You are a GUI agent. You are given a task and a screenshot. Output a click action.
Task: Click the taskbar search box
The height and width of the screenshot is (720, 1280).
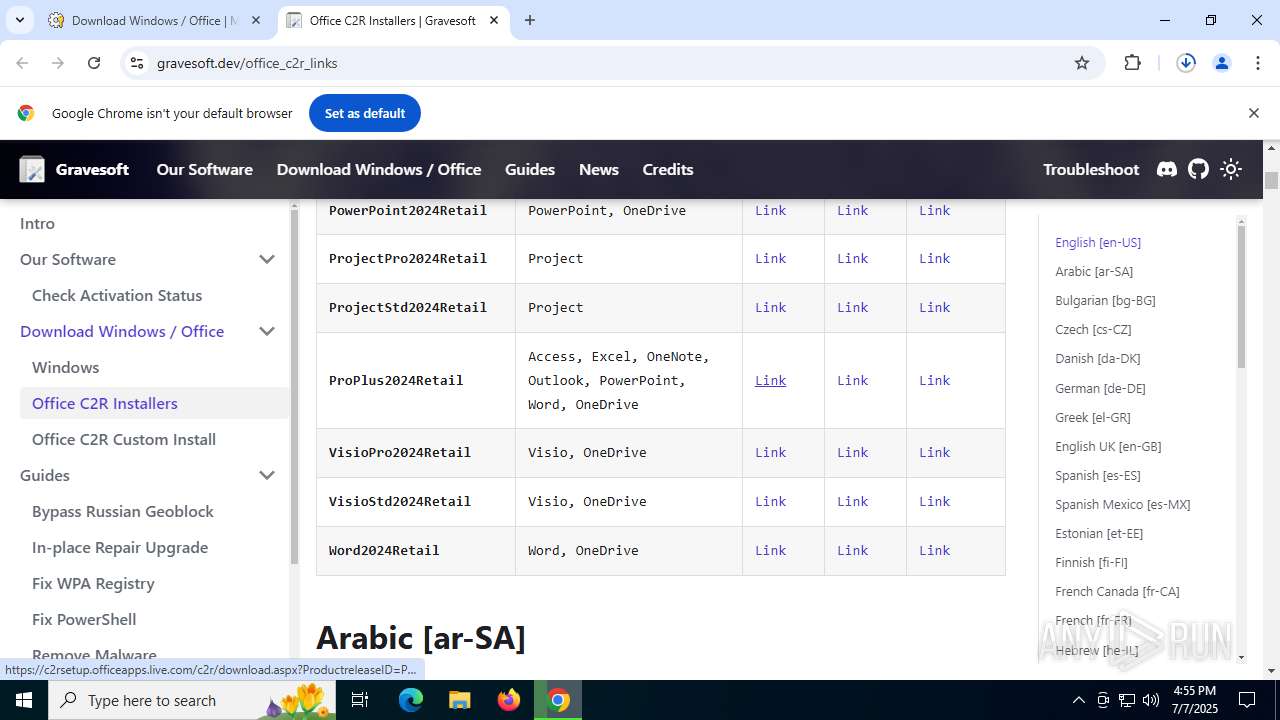192,700
